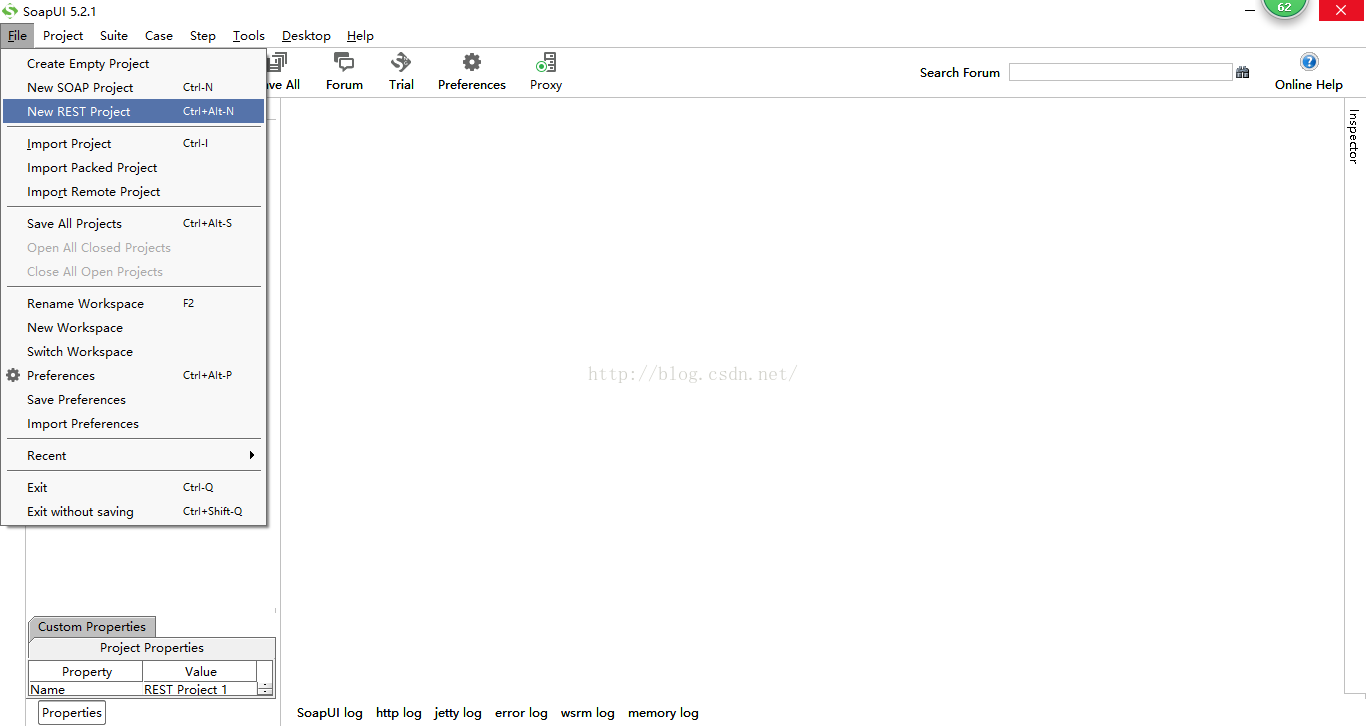Choose Import Remote Project
The height and width of the screenshot is (726, 1366).
pyautogui.click(x=133, y=191)
